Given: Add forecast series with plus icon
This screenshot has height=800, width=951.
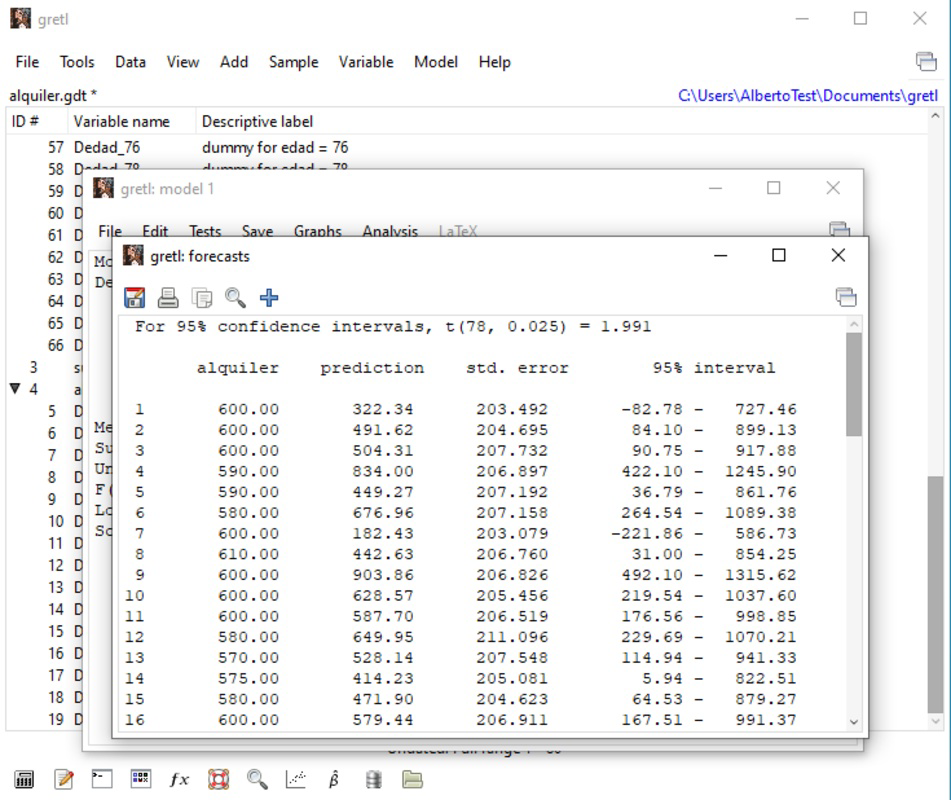Looking at the screenshot, I should 269,298.
